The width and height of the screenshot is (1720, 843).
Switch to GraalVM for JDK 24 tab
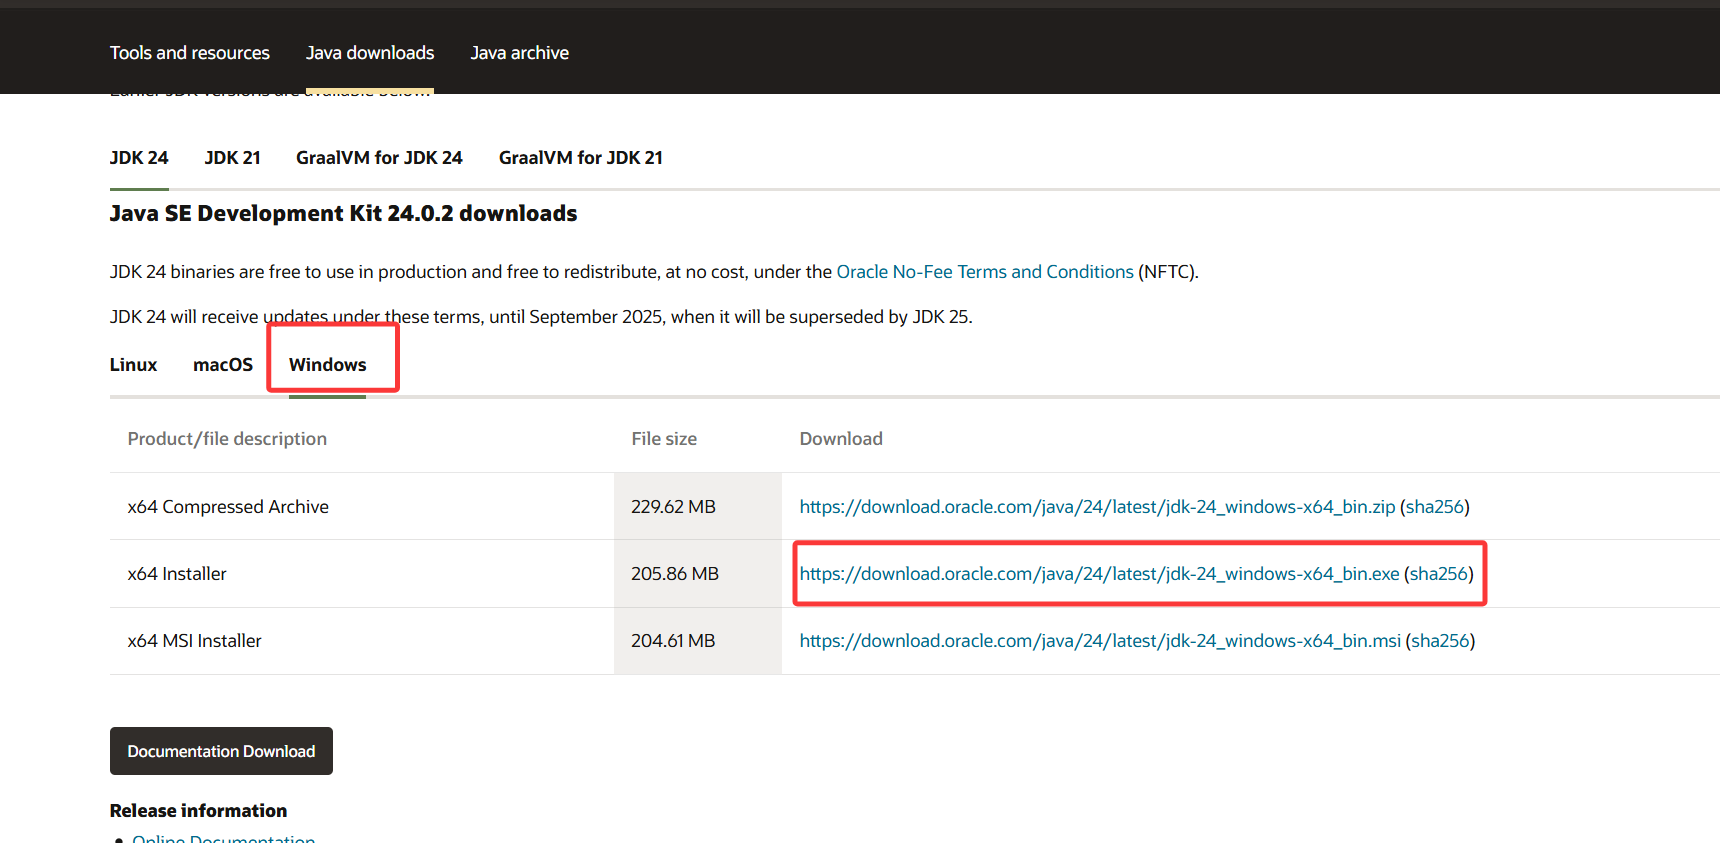[x=379, y=158]
